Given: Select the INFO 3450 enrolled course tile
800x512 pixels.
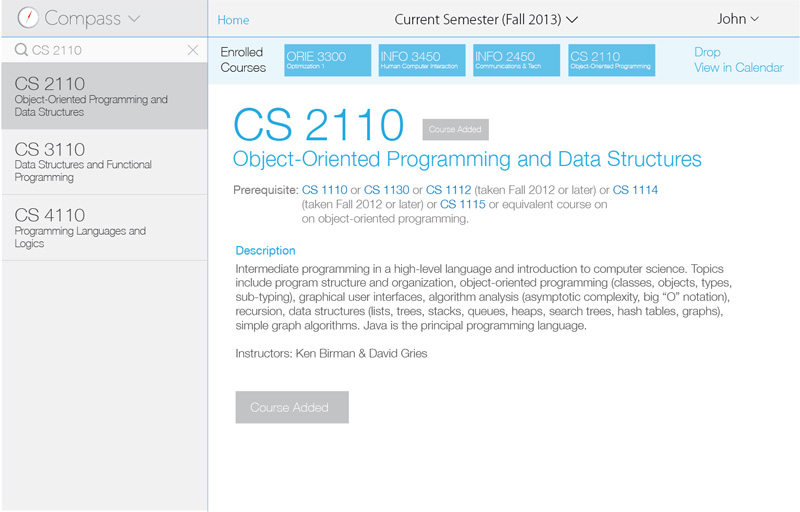Looking at the screenshot, I should pyautogui.click(x=422, y=60).
